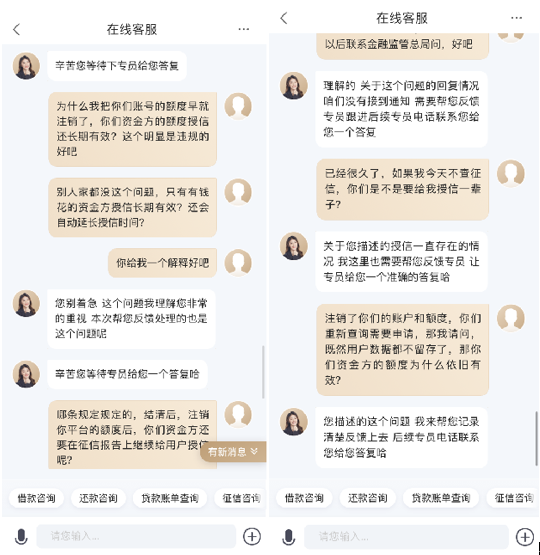540x555 pixels.
Task: Tap the microphone icon in left chat
Action: coord(21,537)
